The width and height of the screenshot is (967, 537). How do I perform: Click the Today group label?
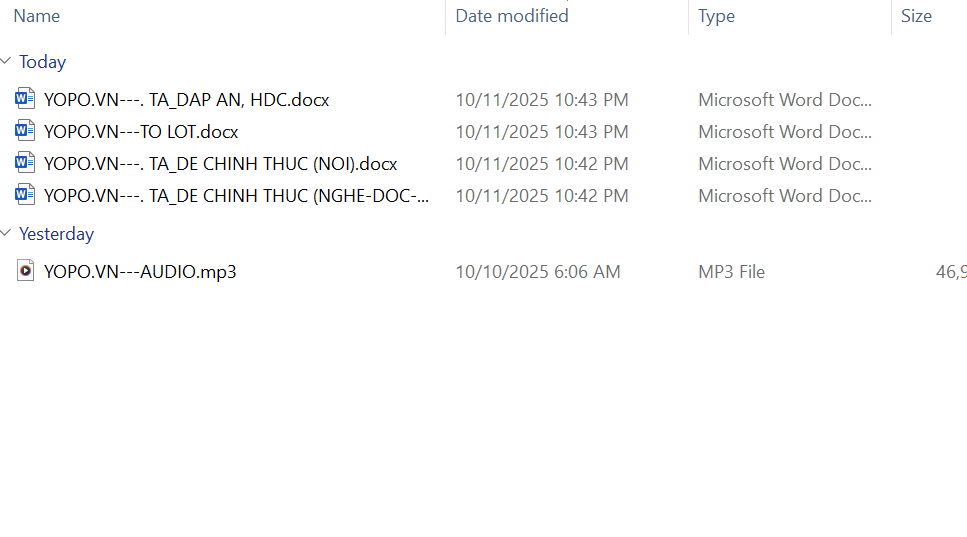[x=42, y=62]
